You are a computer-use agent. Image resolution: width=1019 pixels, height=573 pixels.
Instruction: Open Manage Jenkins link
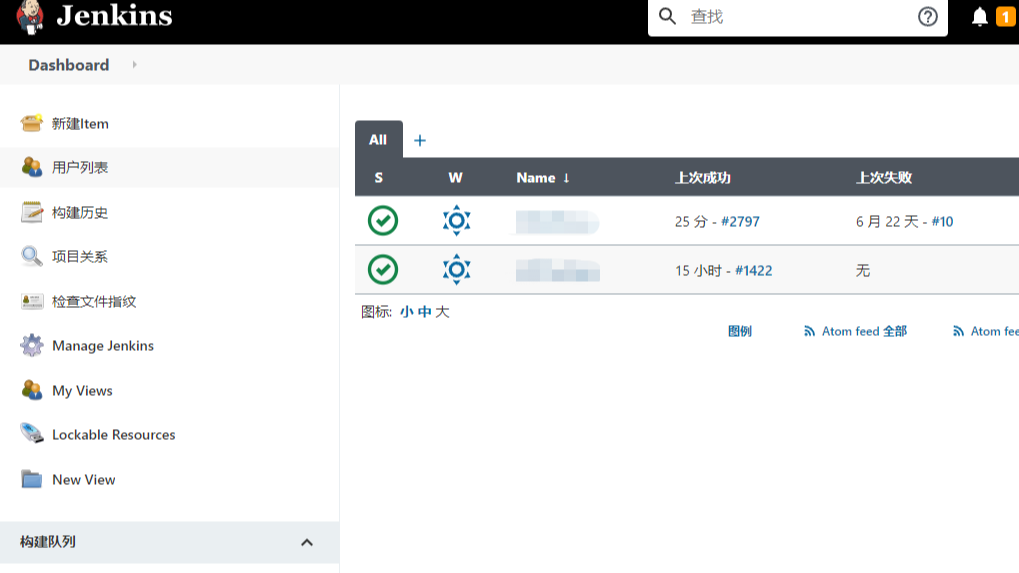[x=103, y=346]
